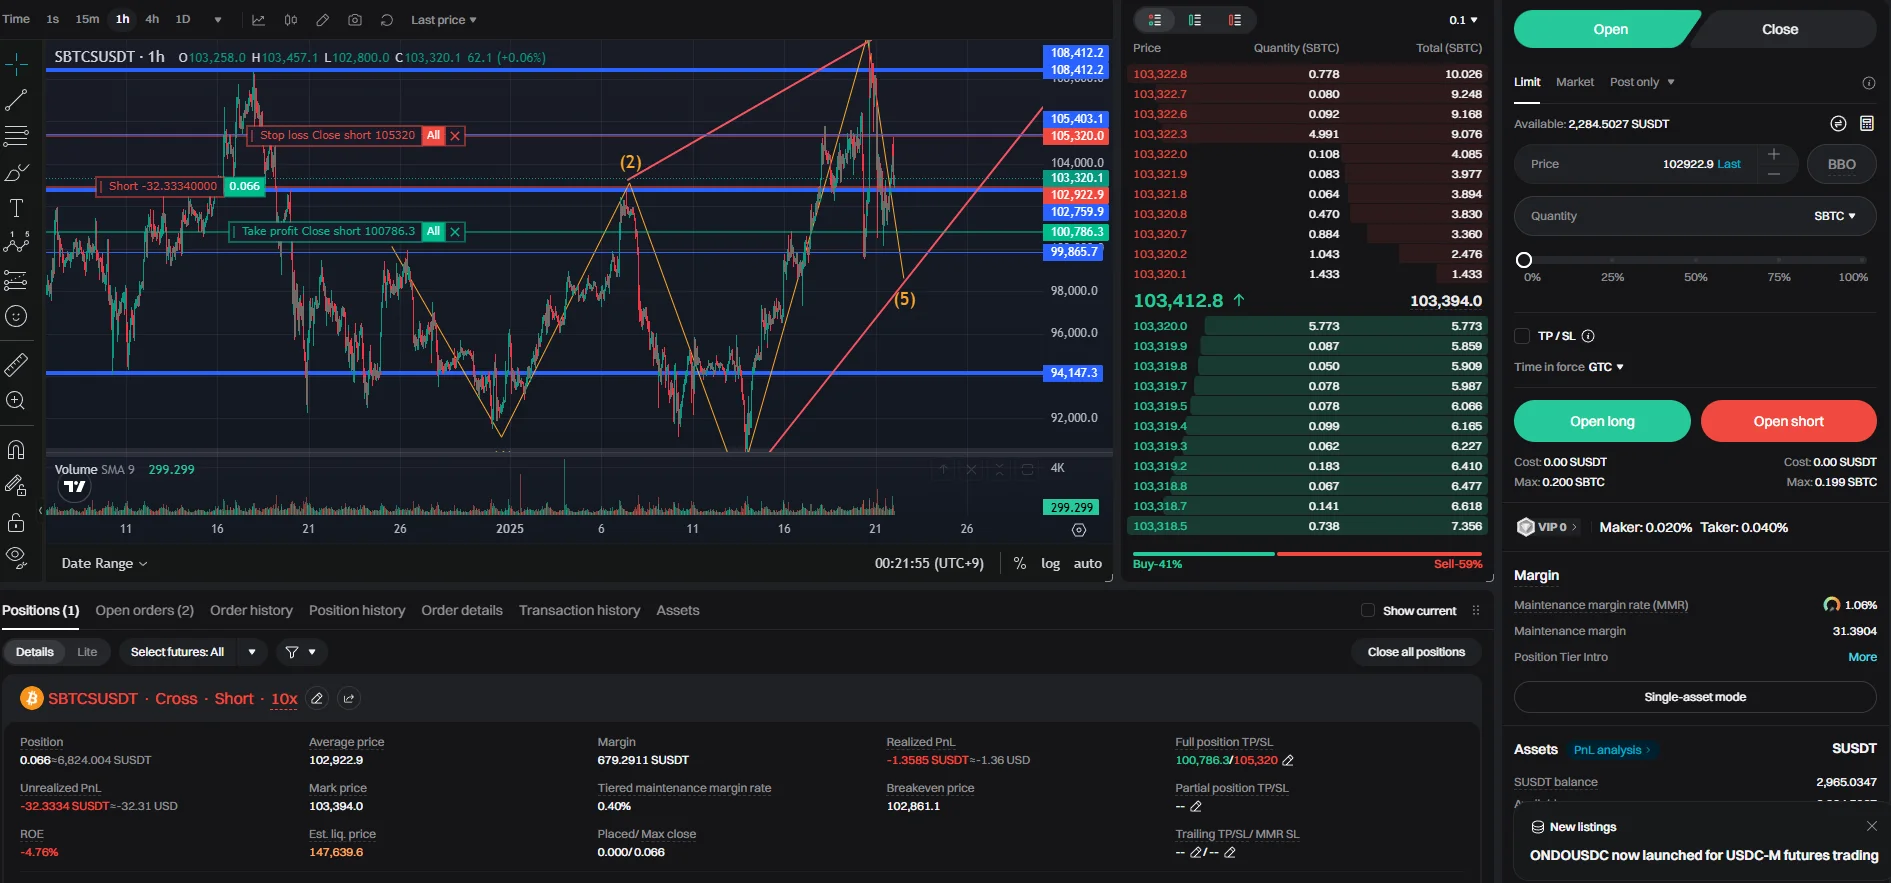Enable the TP / SL checkbox
Image resolution: width=1891 pixels, height=883 pixels.
tap(1522, 336)
